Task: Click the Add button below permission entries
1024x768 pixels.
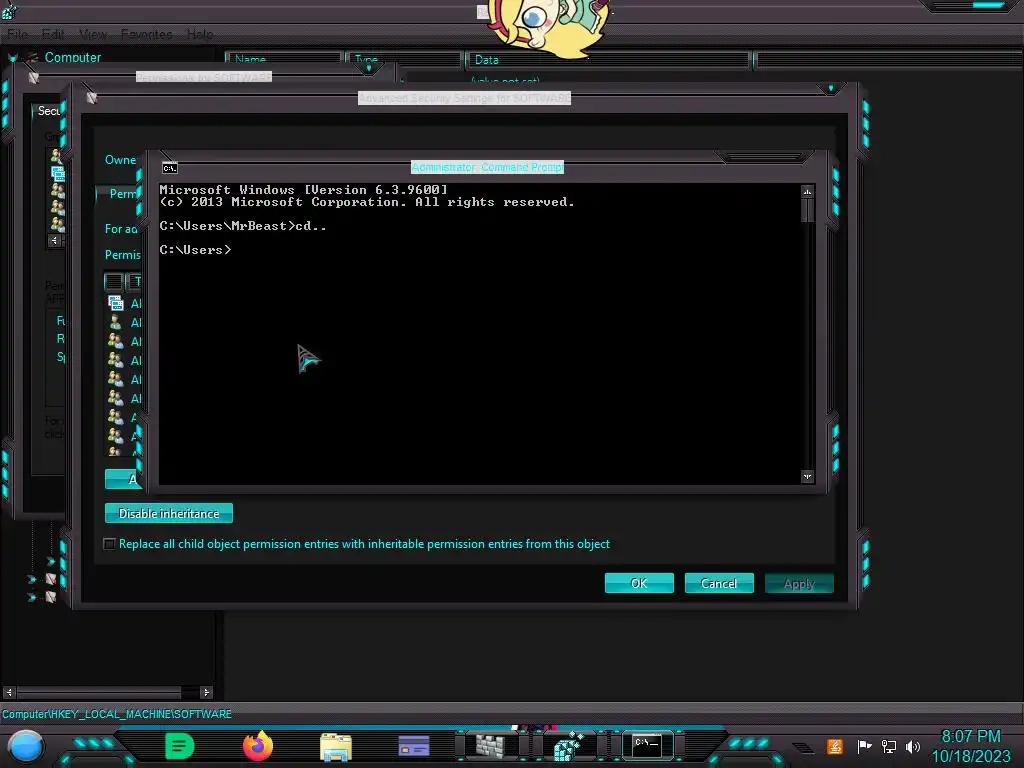Action: 124,479
